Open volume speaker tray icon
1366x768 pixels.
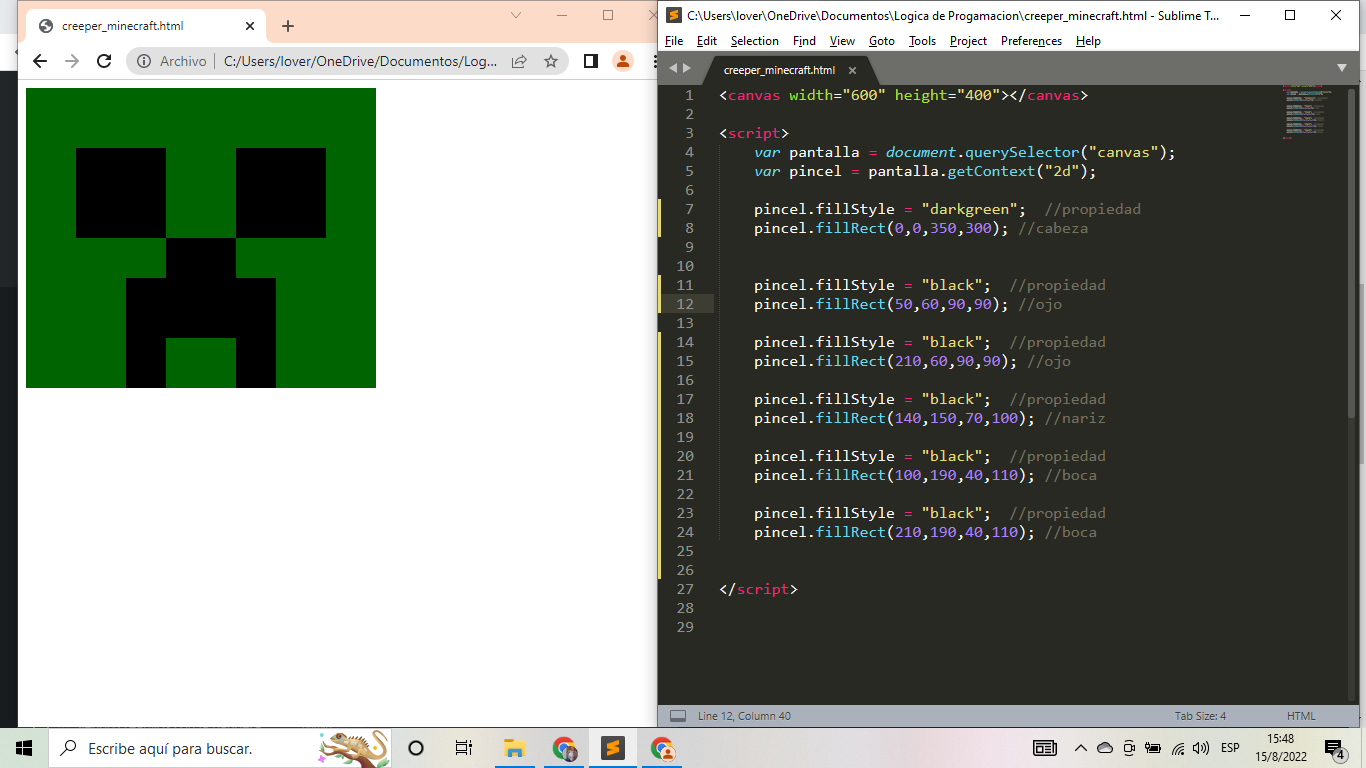pos(1201,748)
